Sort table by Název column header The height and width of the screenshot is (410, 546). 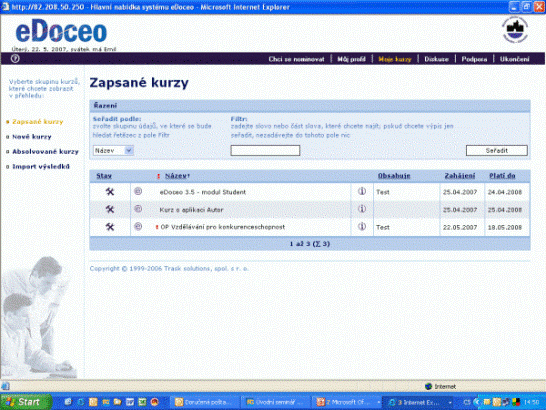176,176
